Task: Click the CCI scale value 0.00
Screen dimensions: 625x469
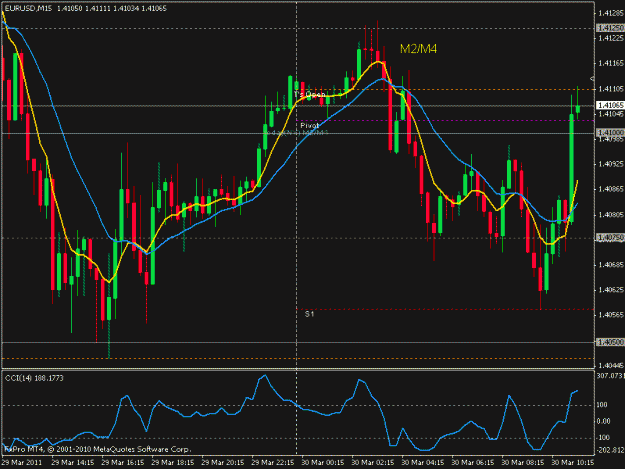Action: tap(603, 421)
